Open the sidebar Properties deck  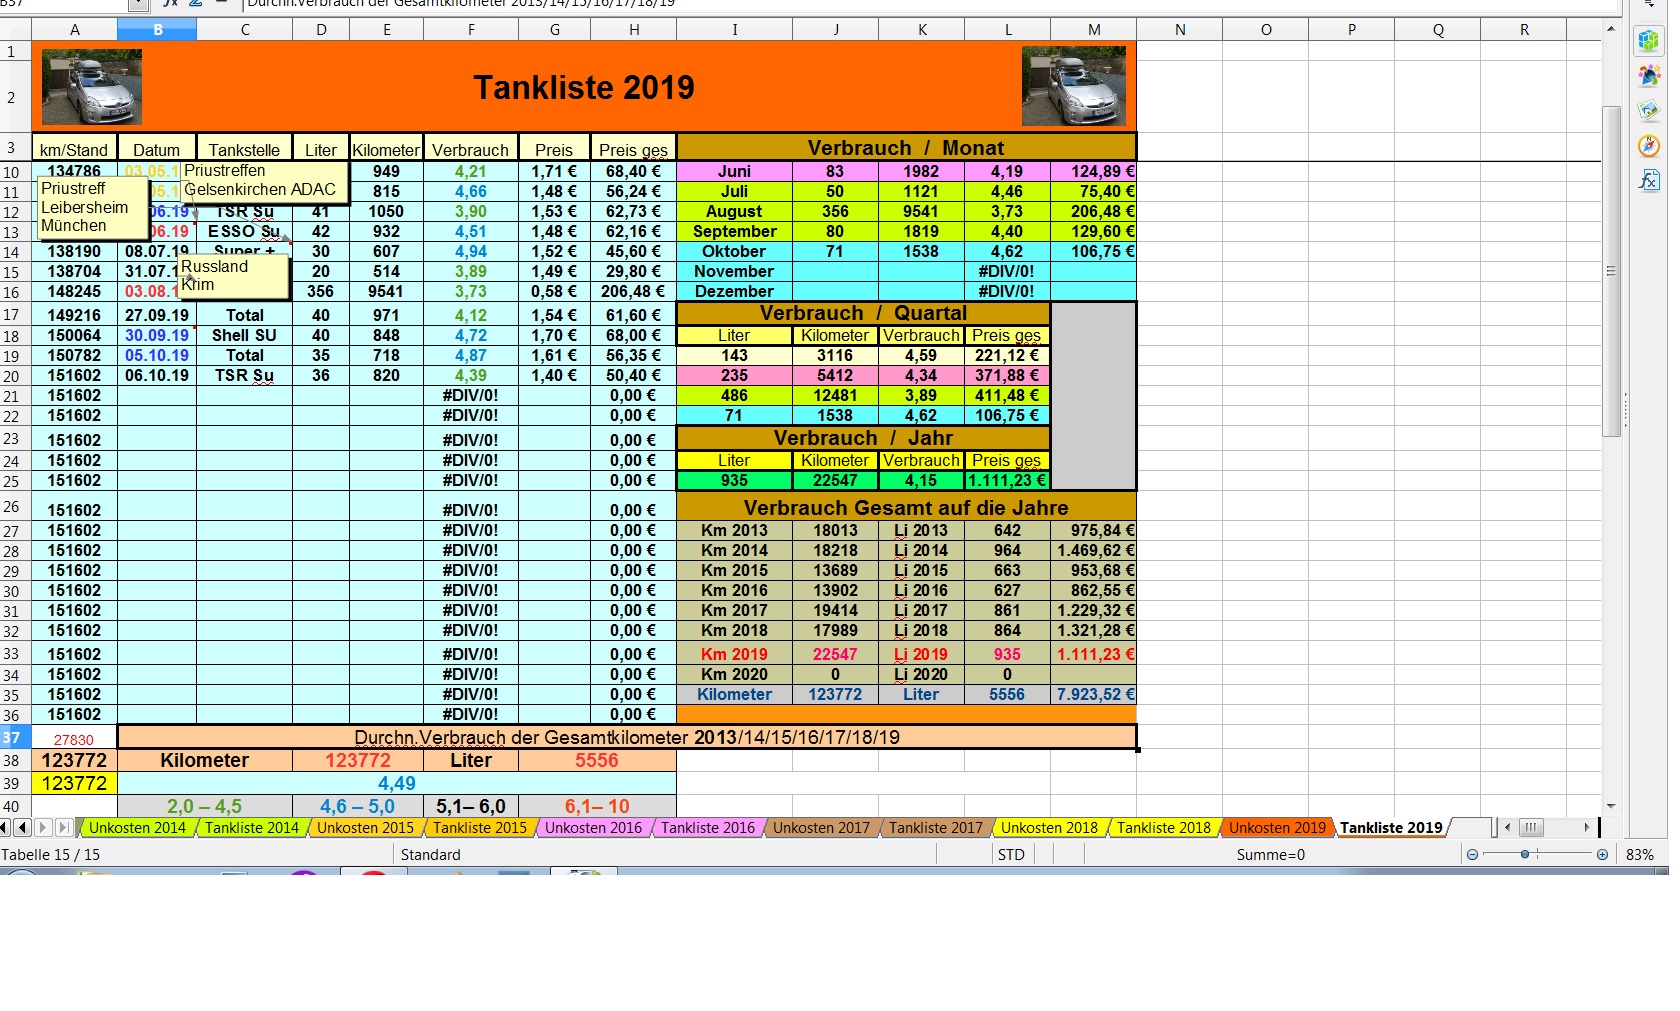(1648, 41)
